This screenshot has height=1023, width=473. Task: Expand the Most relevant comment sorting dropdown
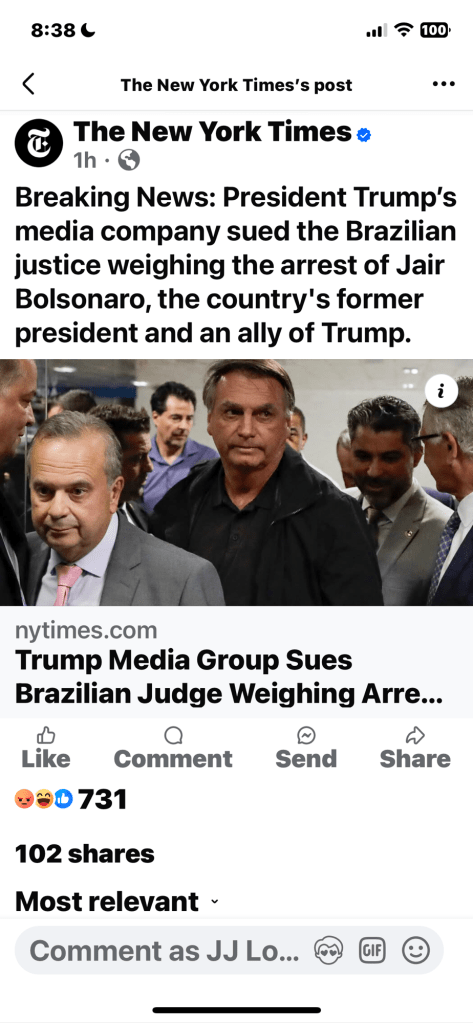117,902
